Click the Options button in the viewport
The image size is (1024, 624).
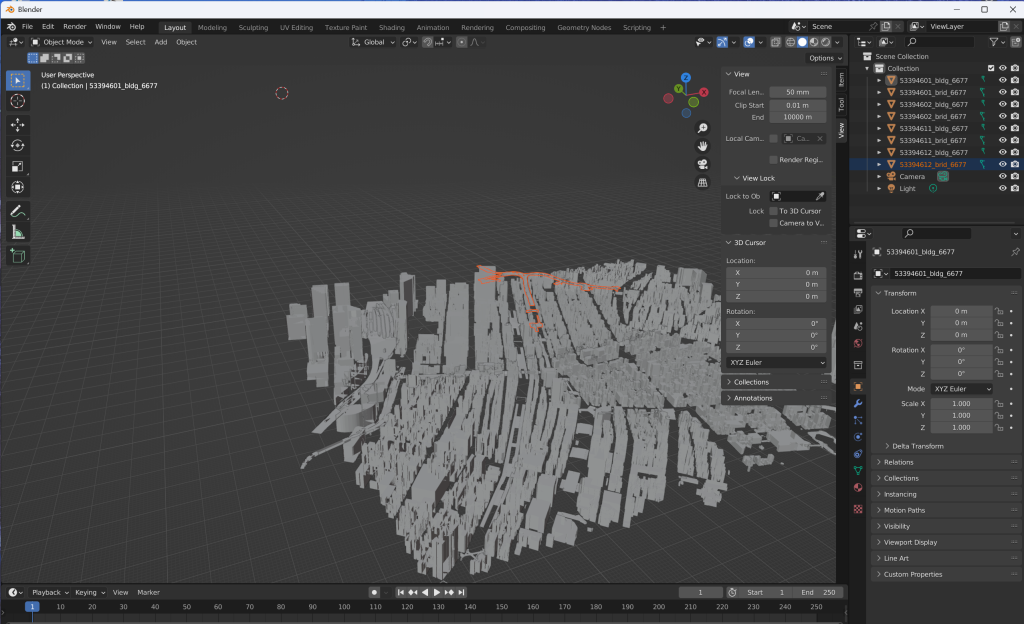tap(820, 58)
